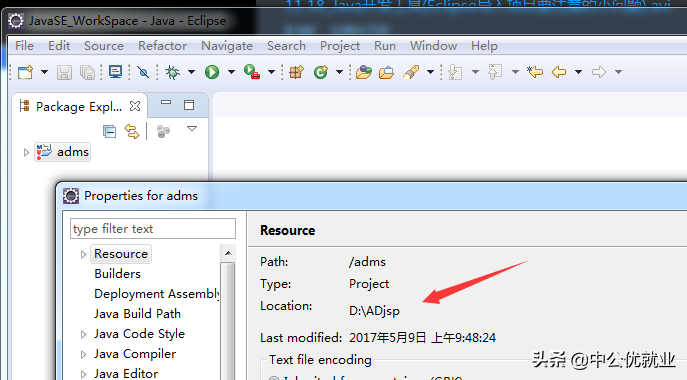Open the Help menu

484,46
